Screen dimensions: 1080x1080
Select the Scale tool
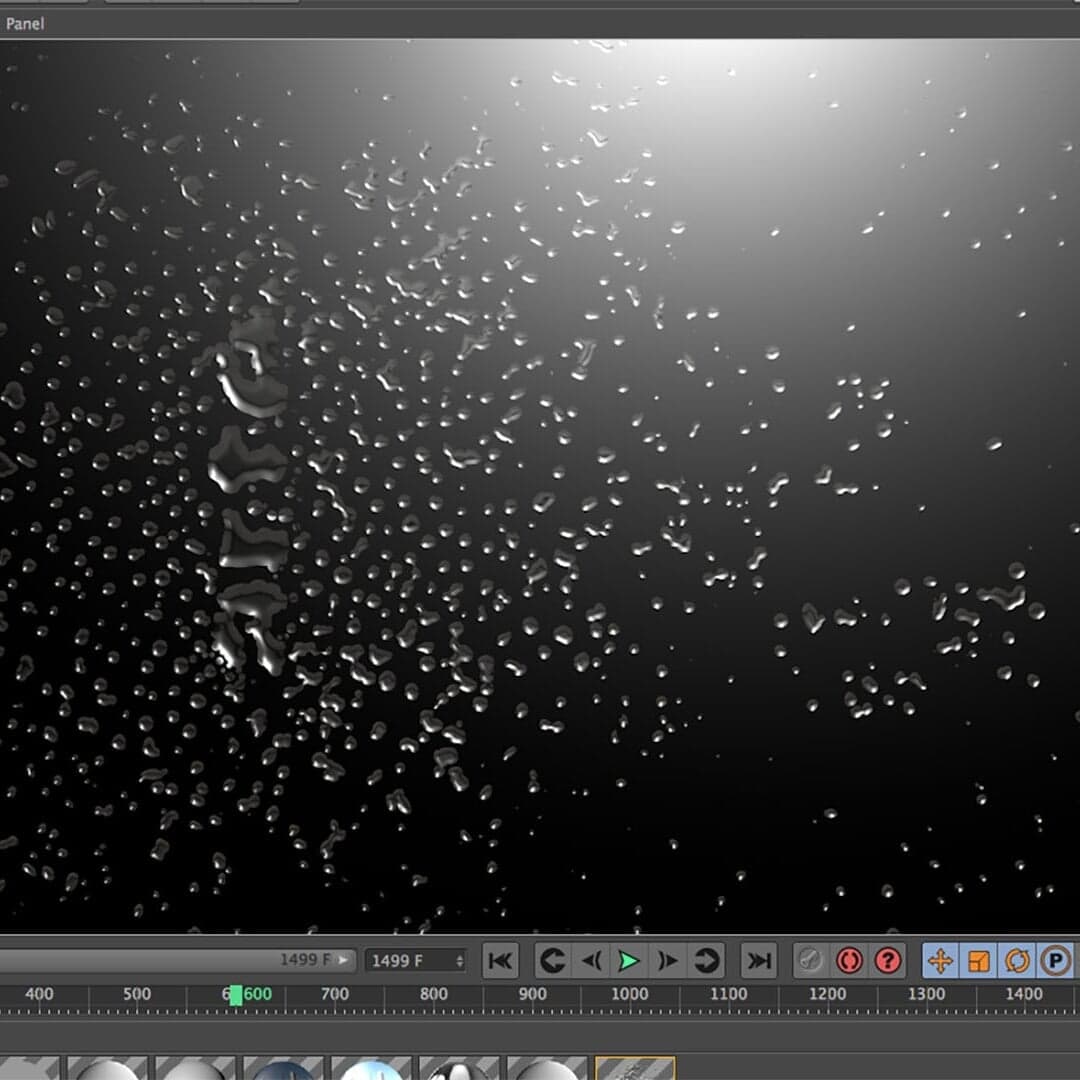click(978, 961)
